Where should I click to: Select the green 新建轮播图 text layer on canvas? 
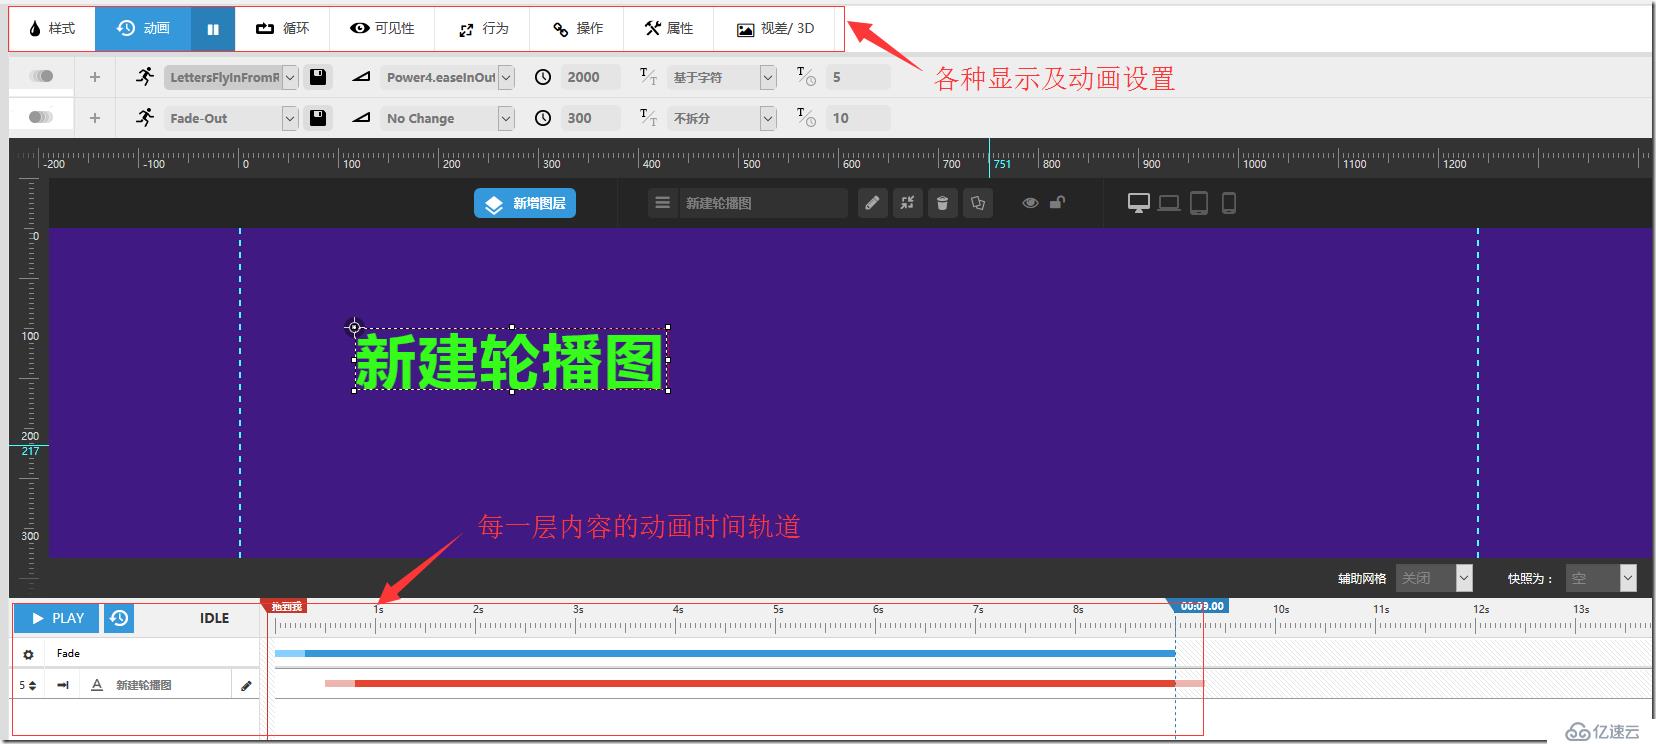511,360
